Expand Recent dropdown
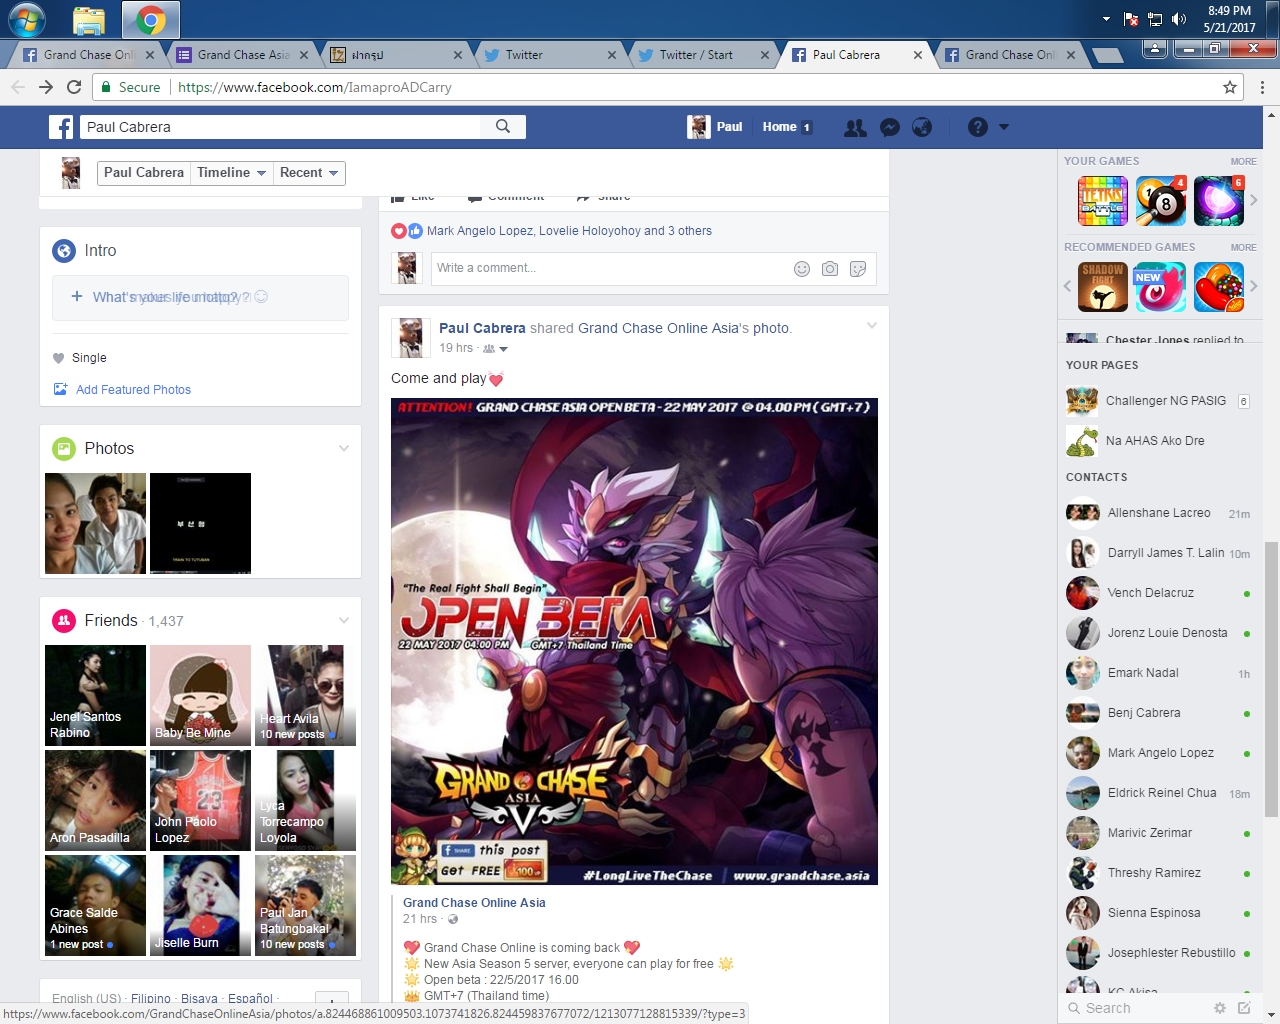 point(309,173)
